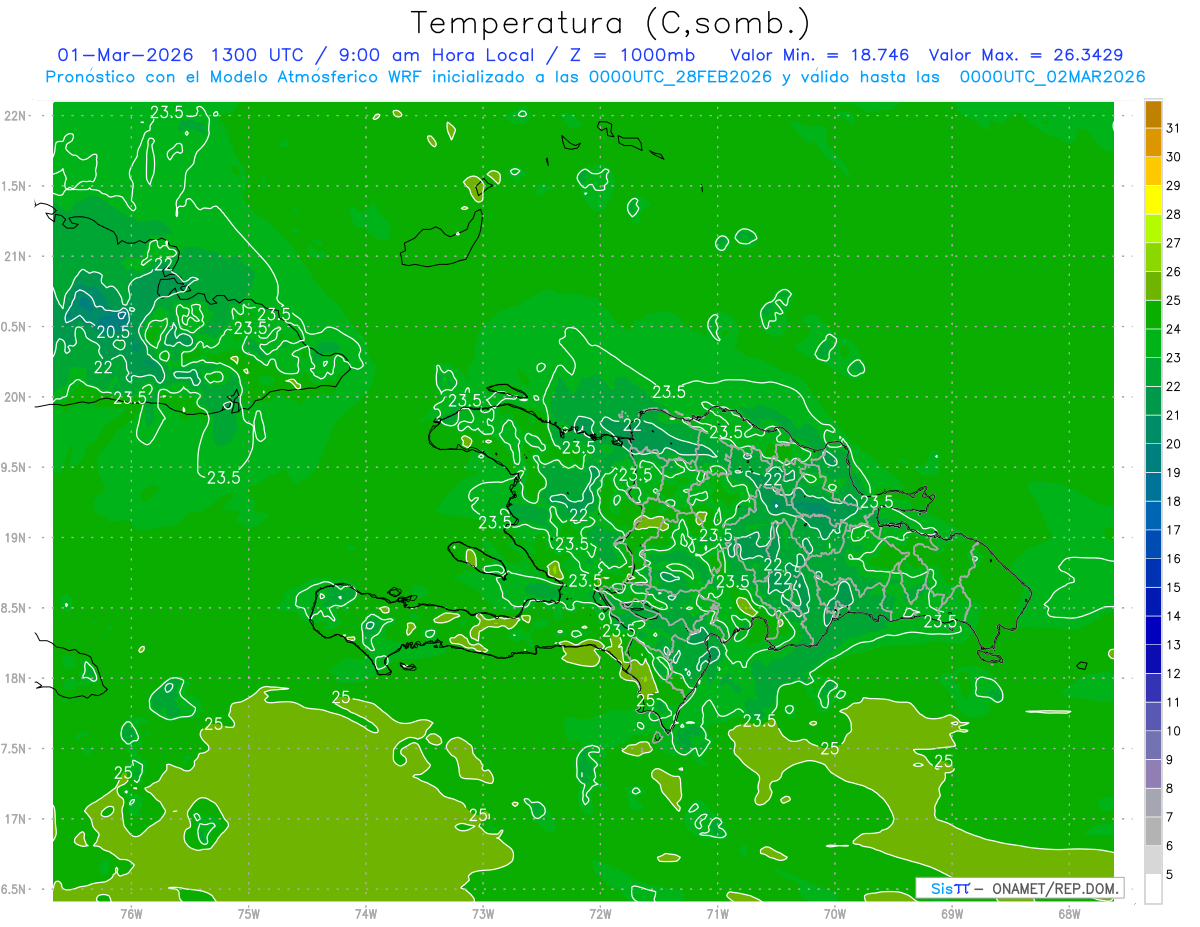Click the '74W' longitude axis label
The width and height of the screenshot is (1200, 927).
pyautogui.click(x=366, y=913)
